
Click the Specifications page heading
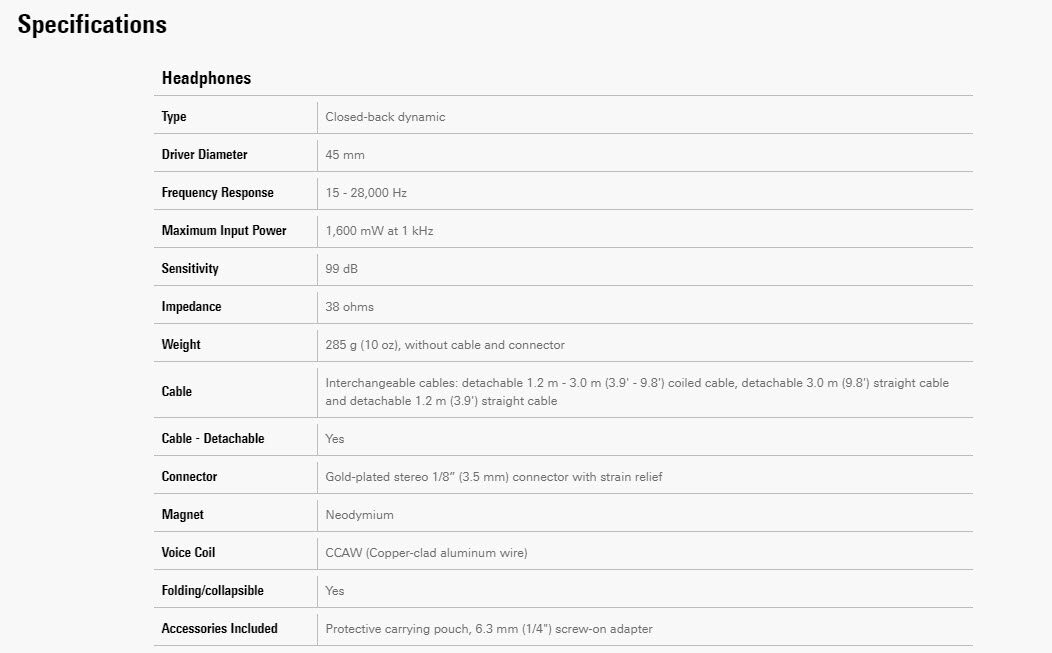[92, 25]
